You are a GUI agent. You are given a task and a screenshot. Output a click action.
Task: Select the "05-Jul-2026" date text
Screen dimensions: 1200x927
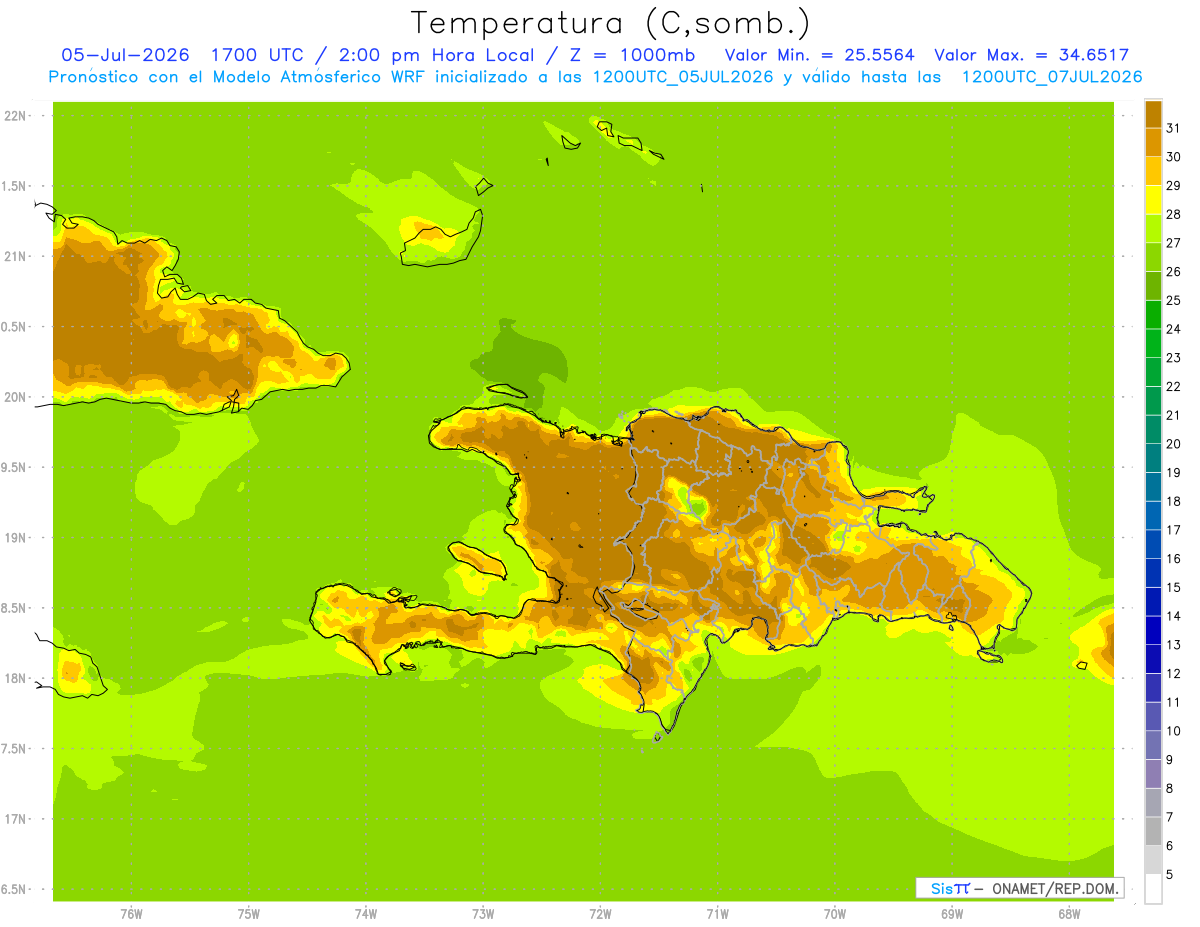(x=125, y=54)
